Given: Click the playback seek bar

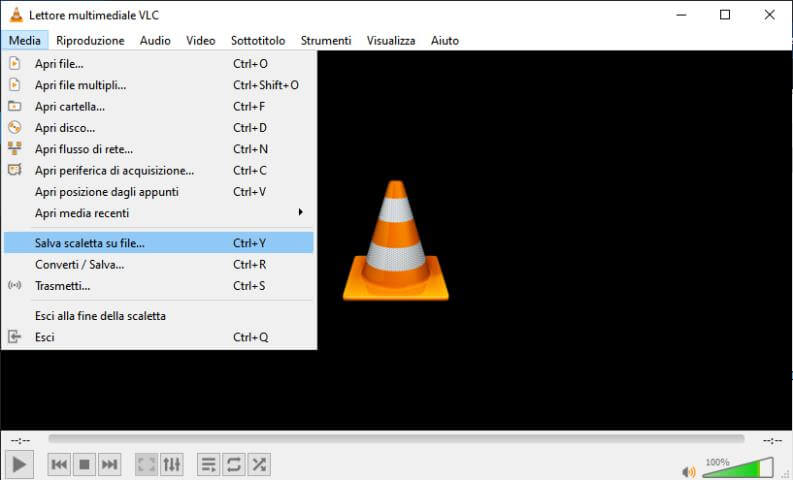Looking at the screenshot, I should (x=396, y=438).
